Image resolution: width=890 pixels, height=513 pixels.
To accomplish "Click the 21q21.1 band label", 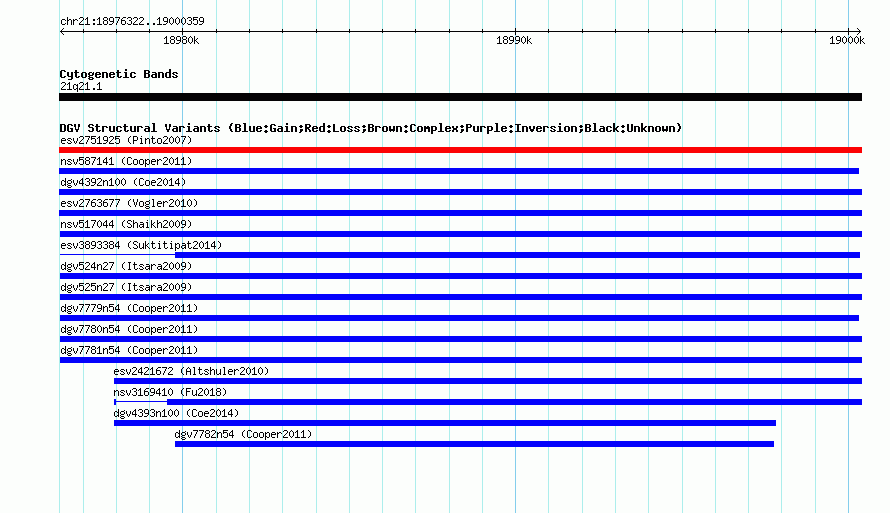I will tap(81, 86).
